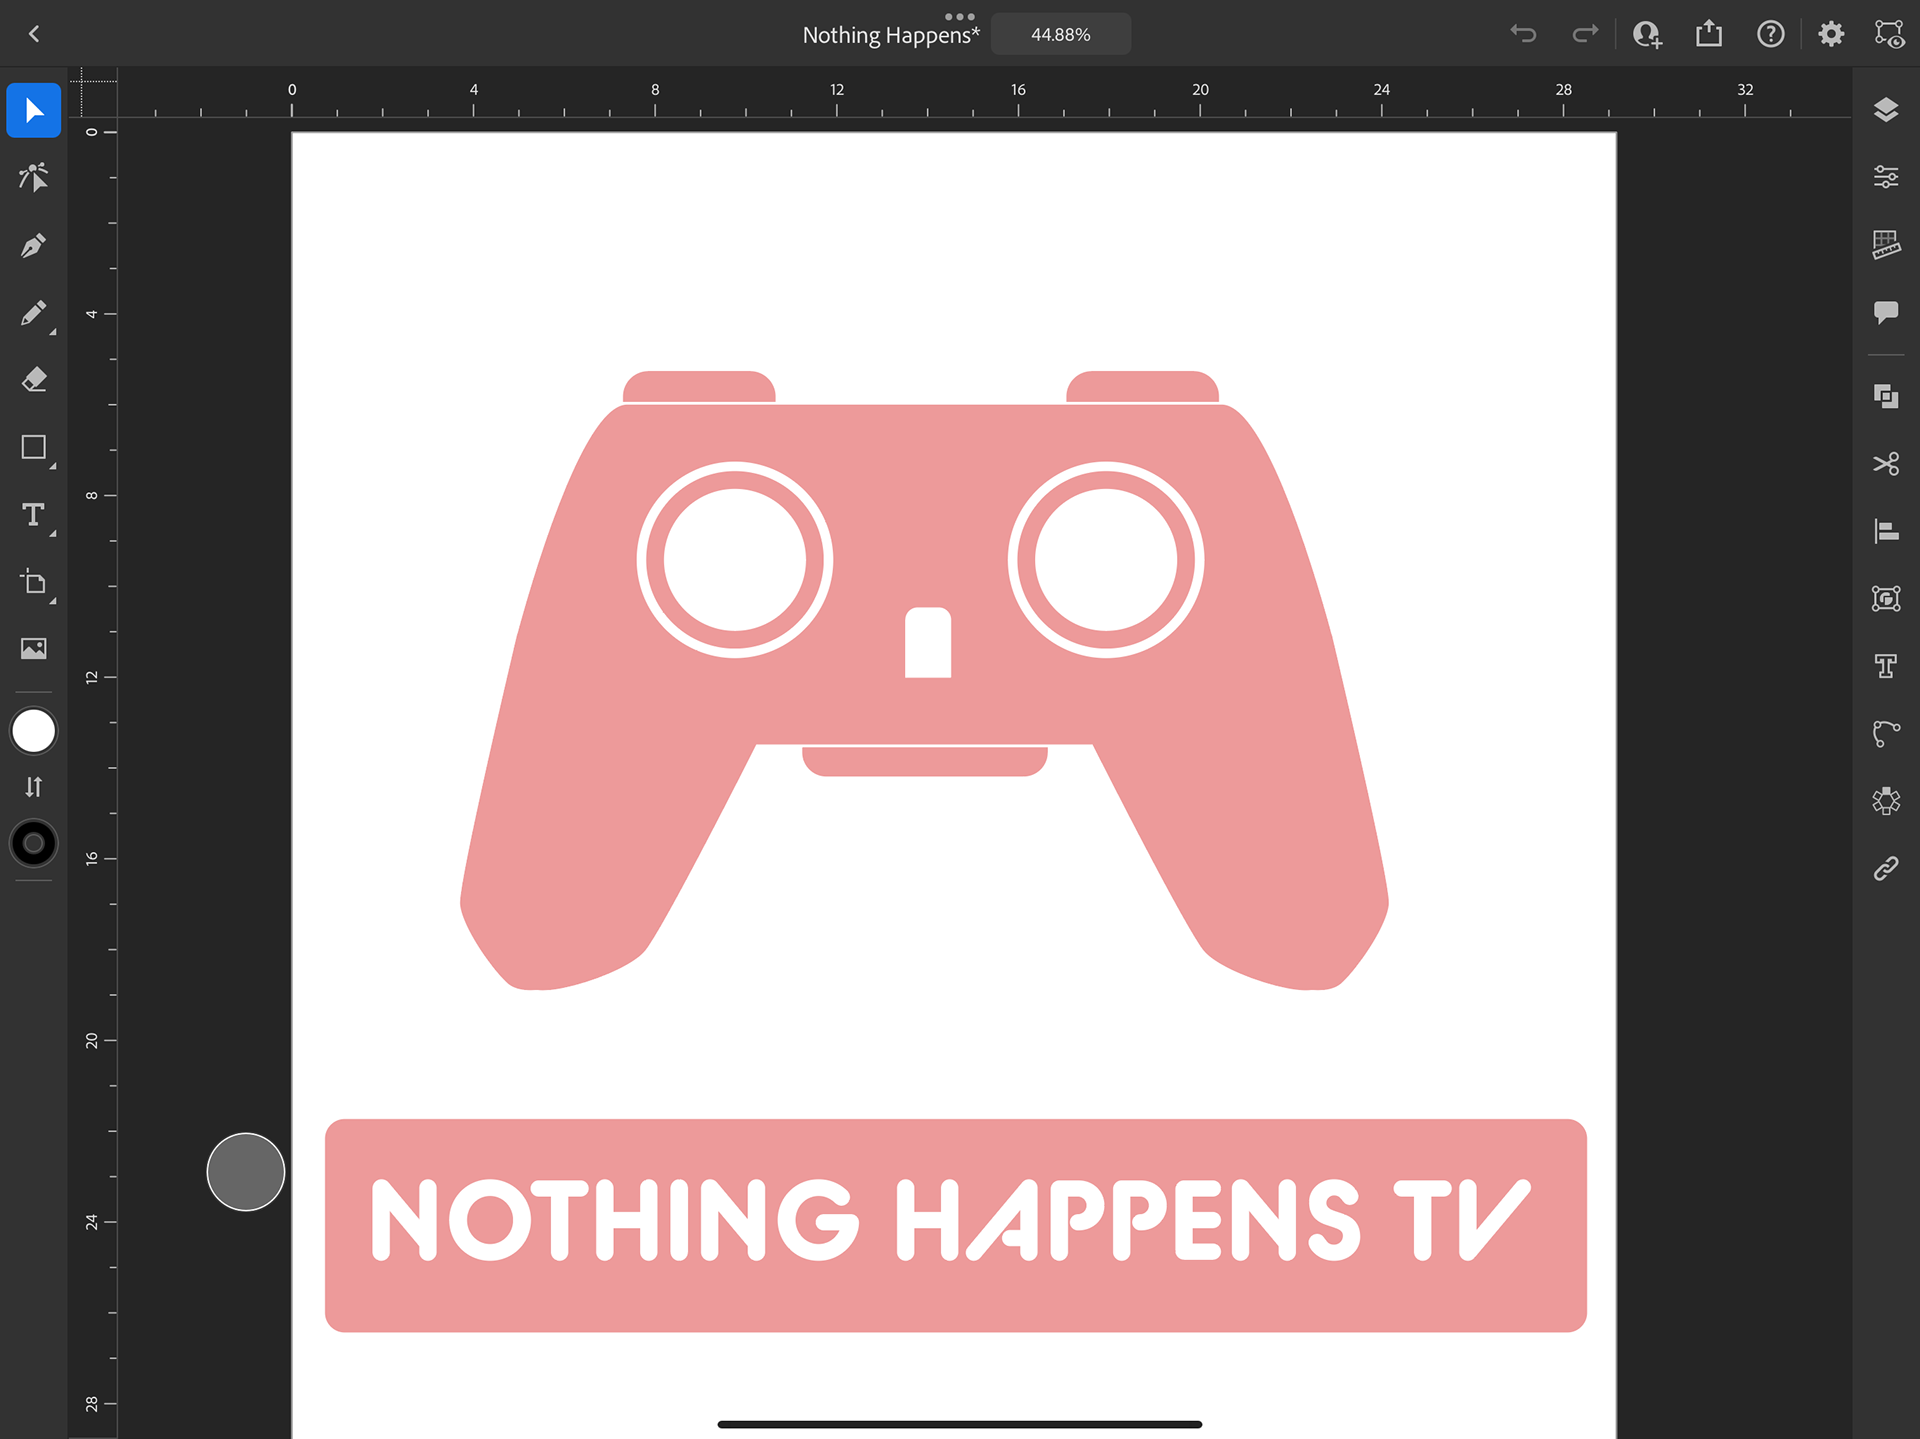Open the Precision grid and ruler panel

click(1886, 245)
